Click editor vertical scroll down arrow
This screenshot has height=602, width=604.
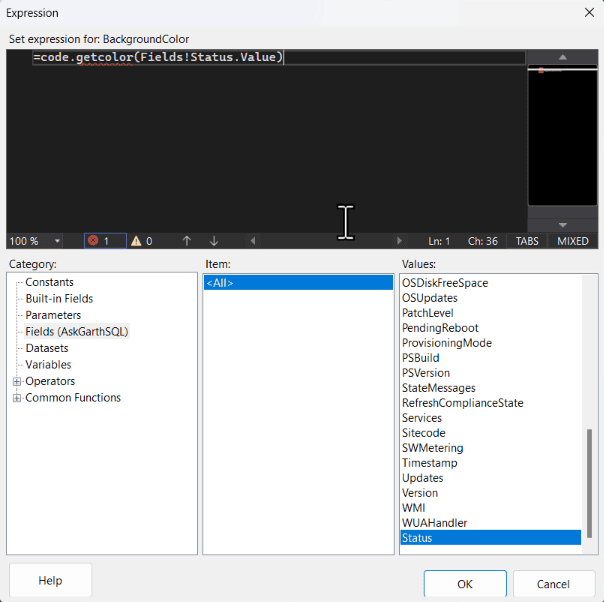point(562,225)
